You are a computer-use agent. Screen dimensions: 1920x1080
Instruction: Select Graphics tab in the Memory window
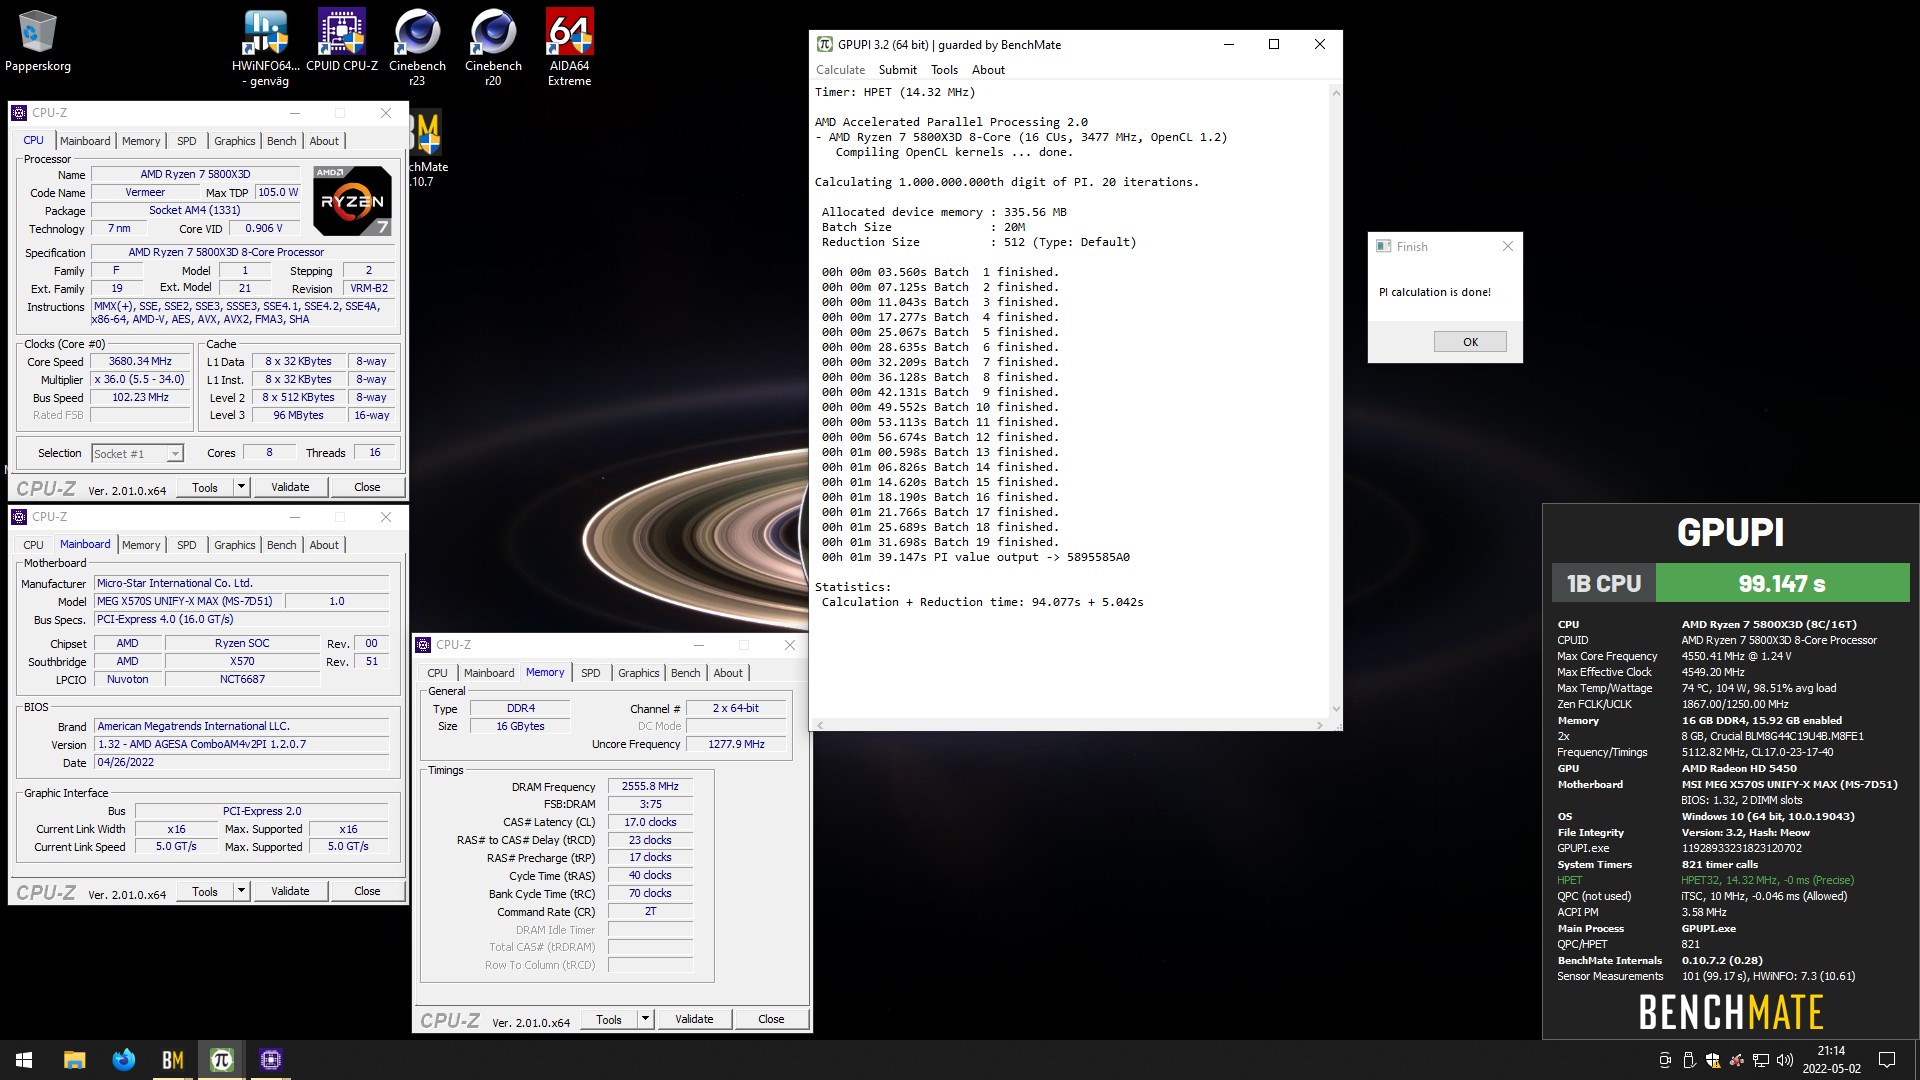coord(639,673)
